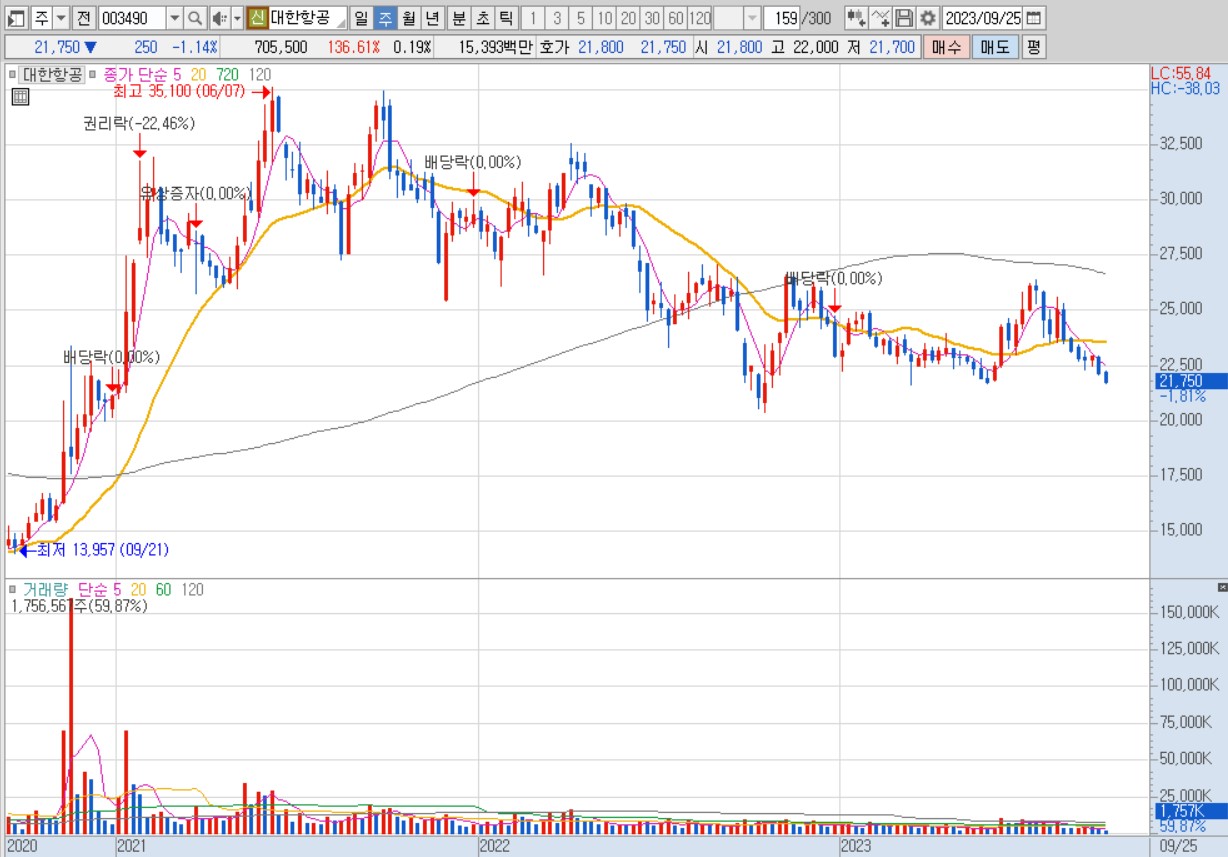
Task: Click the date field 2023/09/25
Action: (983, 18)
